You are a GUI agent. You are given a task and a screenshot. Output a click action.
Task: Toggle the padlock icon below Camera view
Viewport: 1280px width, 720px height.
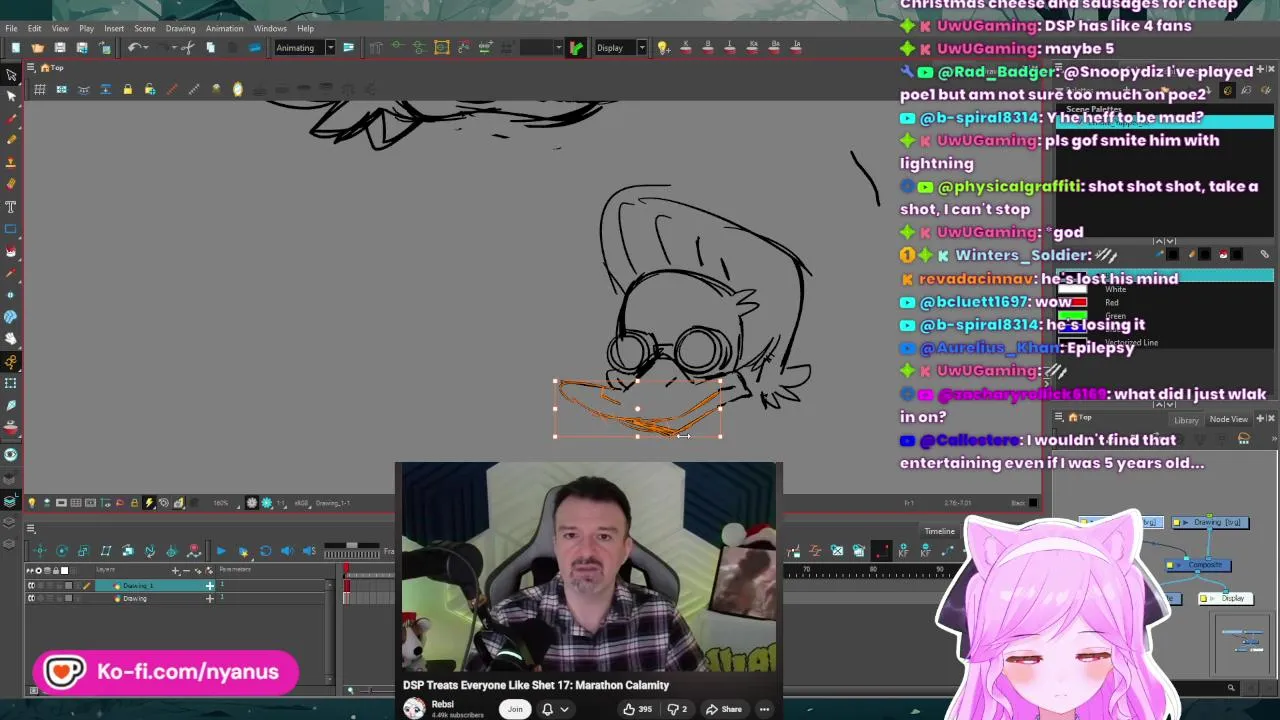pos(134,502)
